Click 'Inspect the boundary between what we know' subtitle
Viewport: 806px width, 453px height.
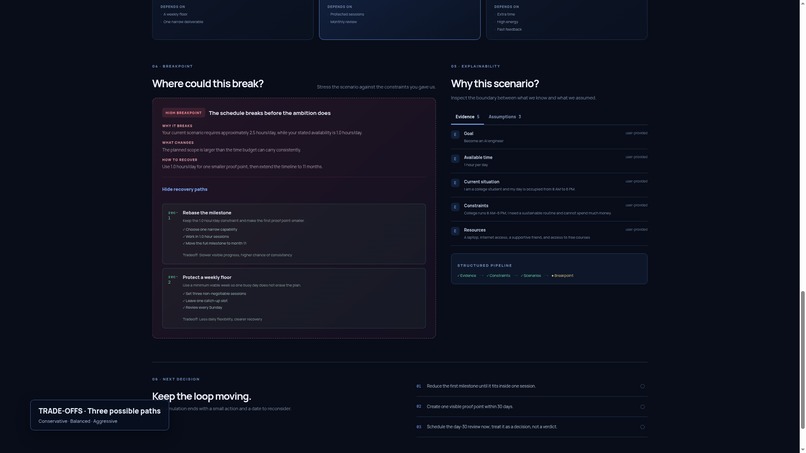pos(523,98)
